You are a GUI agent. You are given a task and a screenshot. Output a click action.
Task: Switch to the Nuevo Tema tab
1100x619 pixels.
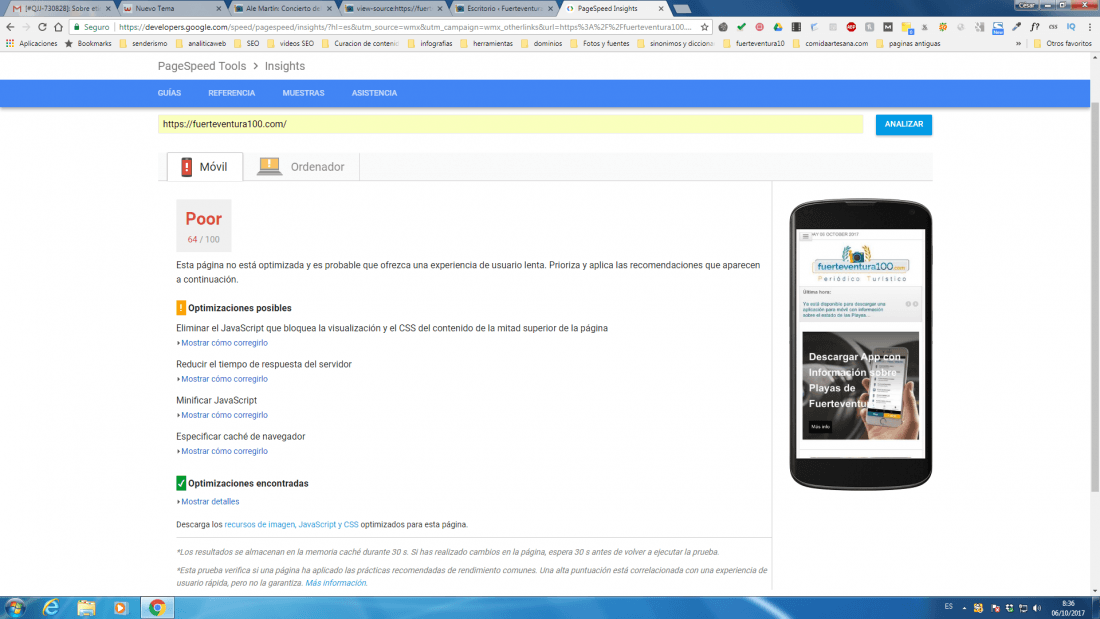[x=172, y=8]
